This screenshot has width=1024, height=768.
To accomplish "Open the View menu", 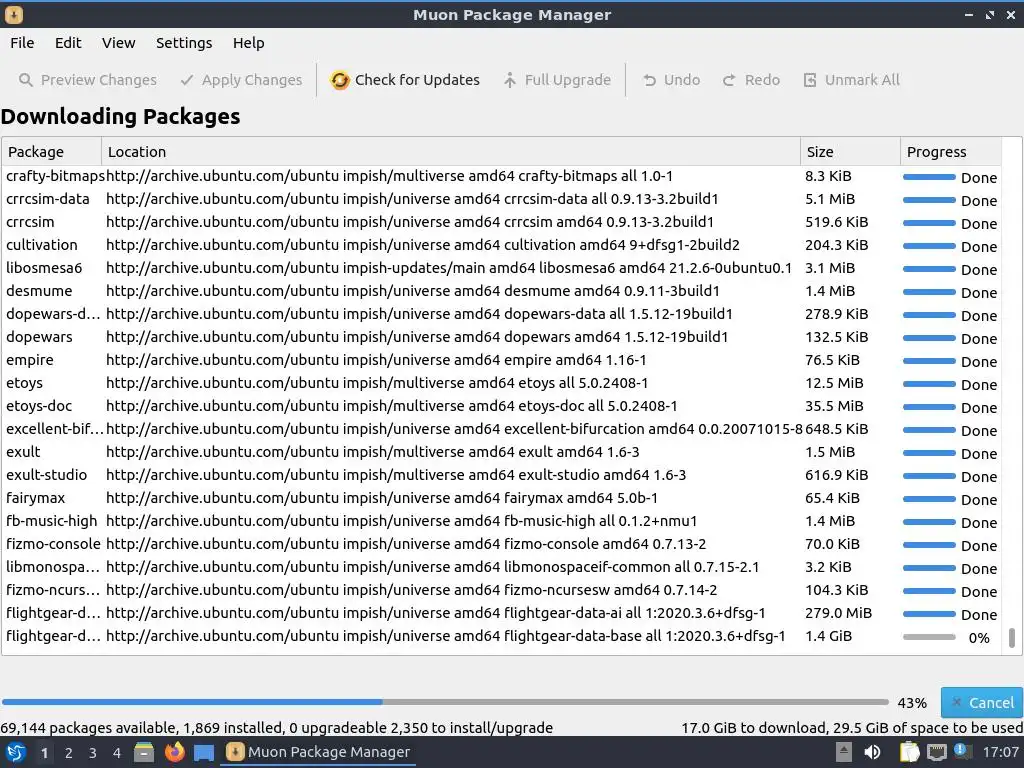I will [x=118, y=43].
